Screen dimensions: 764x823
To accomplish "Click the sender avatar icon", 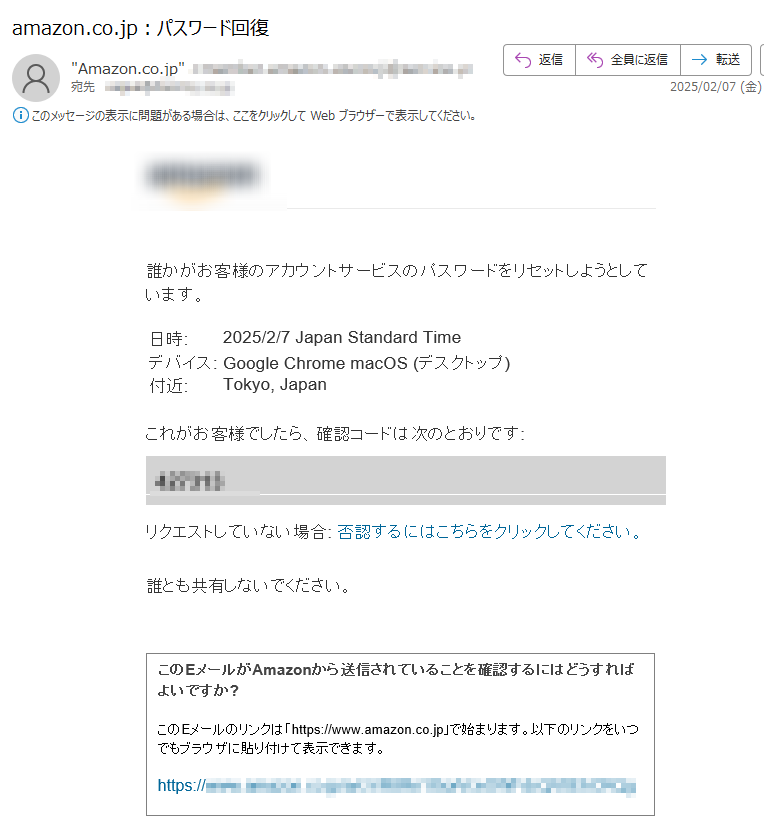I will click(x=36, y=78).
